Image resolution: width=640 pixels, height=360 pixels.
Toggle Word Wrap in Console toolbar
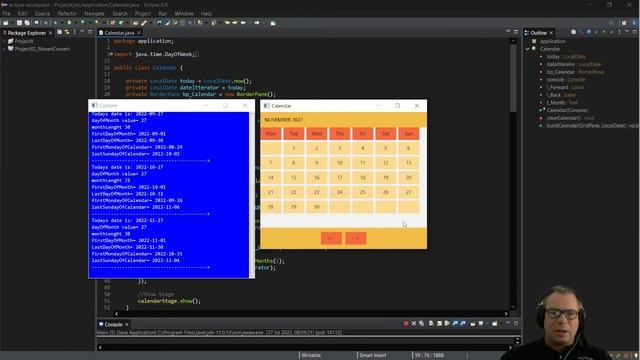[x=447, y=324]
